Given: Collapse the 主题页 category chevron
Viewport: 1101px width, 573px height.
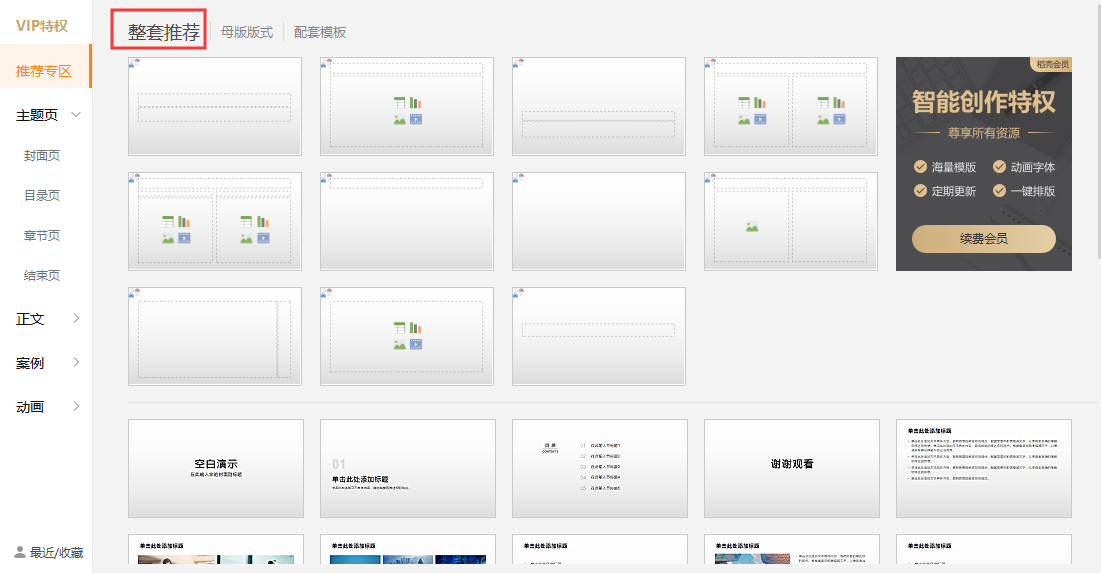Looking at the screenshot, I should click(x=76, y=114).
